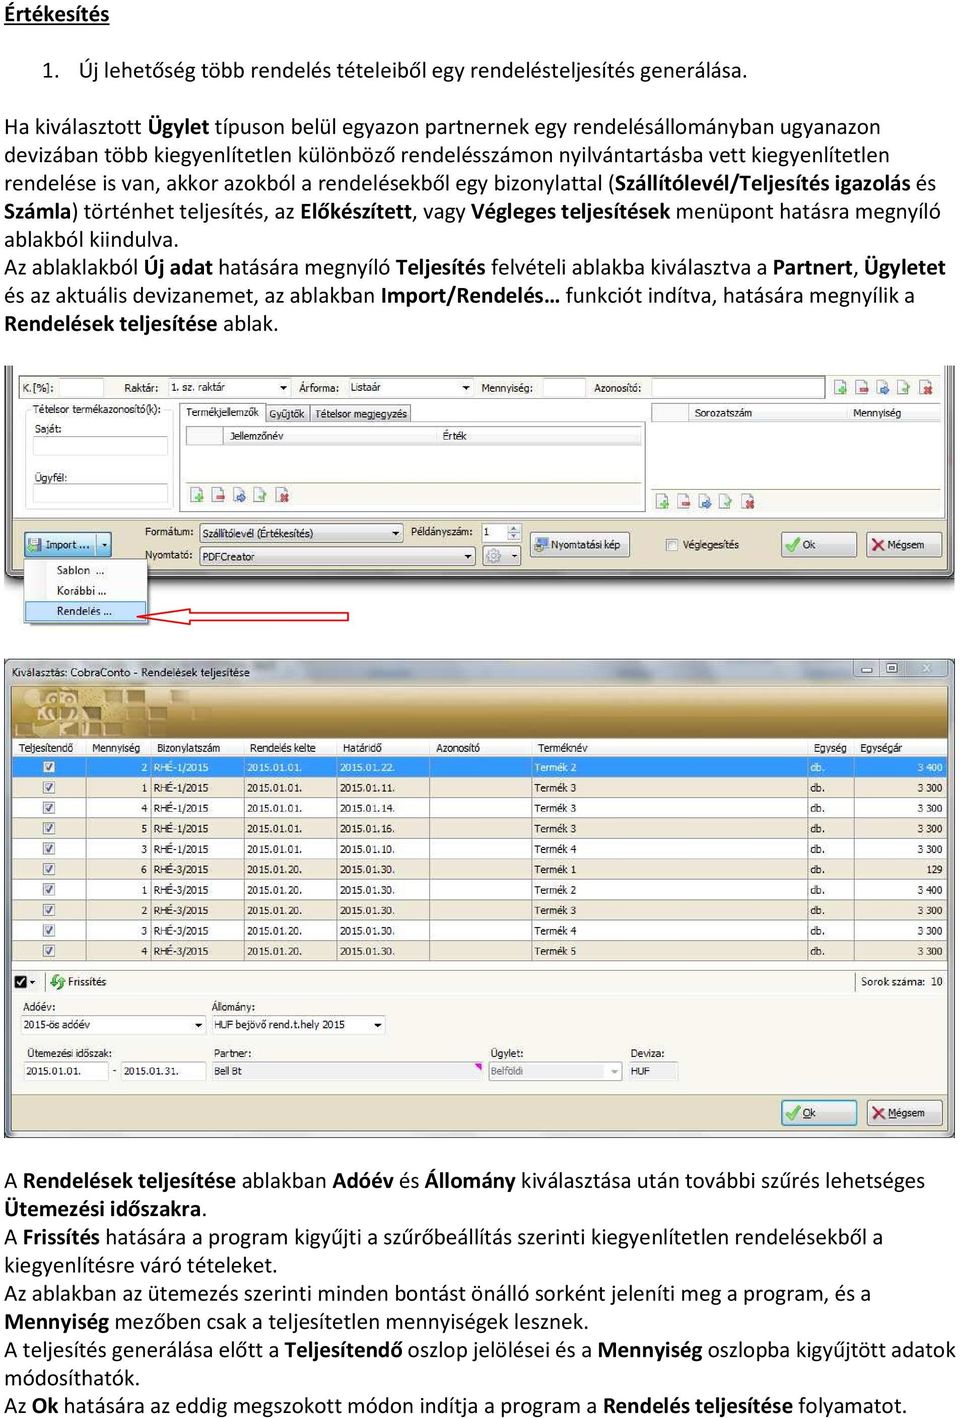Uncheck Teljesítendő for row with deadline 2015.01.16.
Image resolution: width=960 pixels, height=1418 pixels.
(x=49, y=828)
